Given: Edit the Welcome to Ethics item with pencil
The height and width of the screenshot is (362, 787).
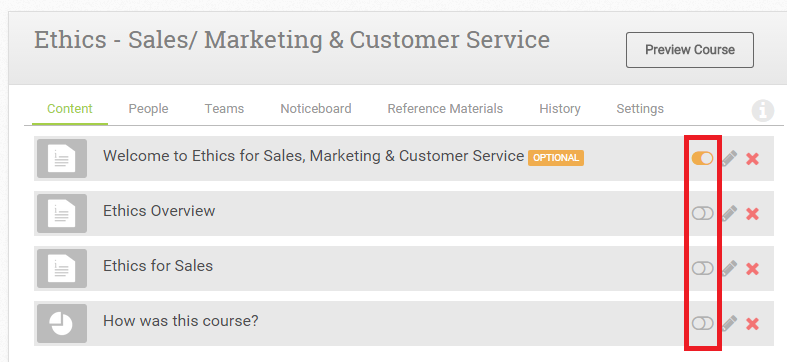Looking at the screenshot, I should pos(729,159).
